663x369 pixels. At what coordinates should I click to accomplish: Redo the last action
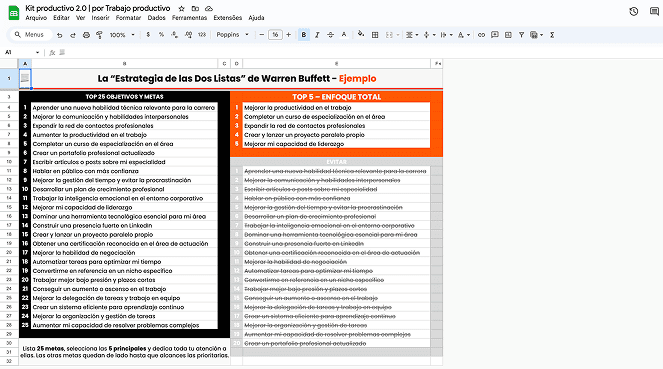(73, 35)
